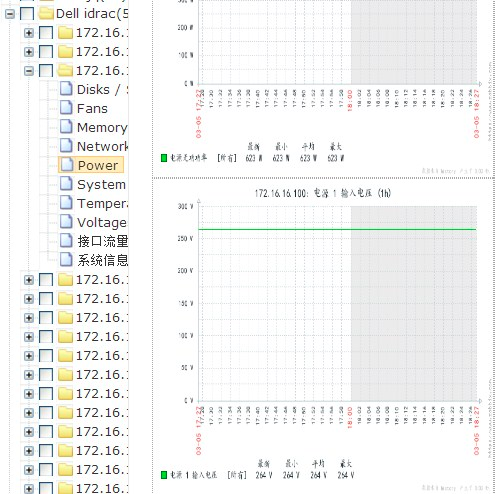Click the 电源无功功率 legend label
Screen dimensions: 495x494
pyautogui.click(x=188, y=158)
